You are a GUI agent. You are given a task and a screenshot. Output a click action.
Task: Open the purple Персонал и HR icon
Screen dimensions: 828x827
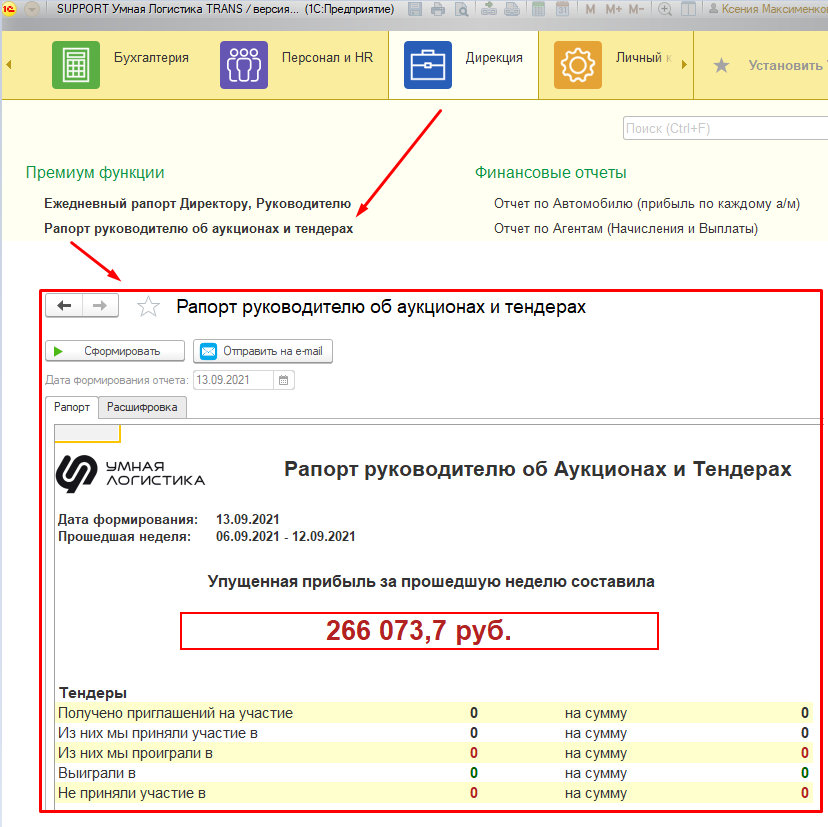pos(244,65)
